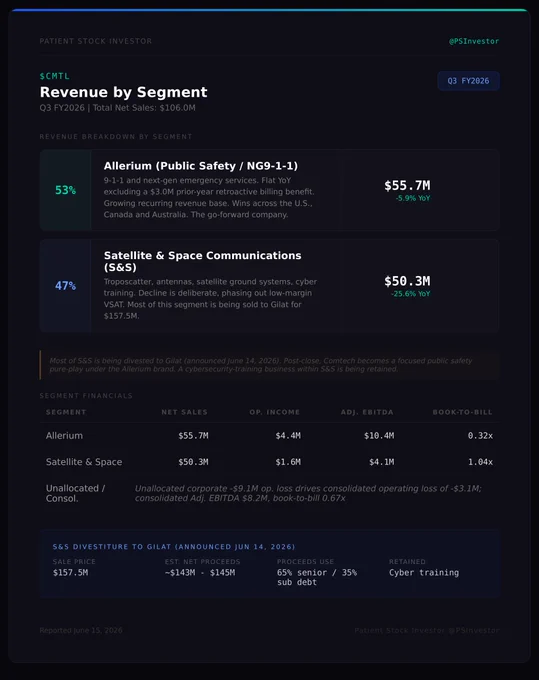This screenshot has width=539, height=680.
Task: Click the $55.7M Allerium revenue figure
Action: pos(407,186)
